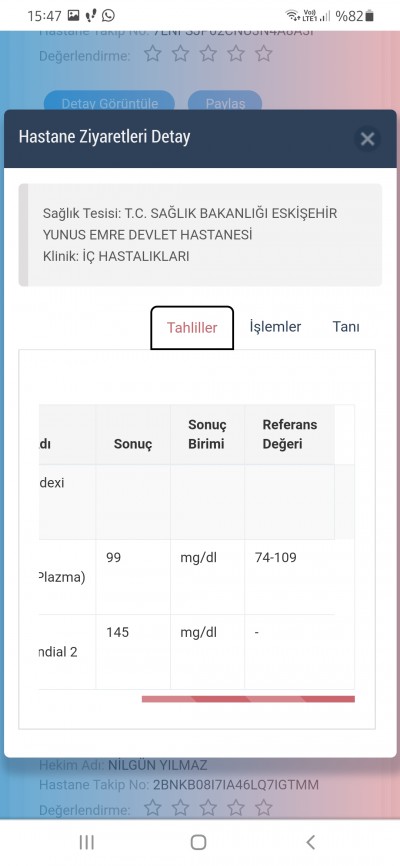
Task: Select the 145 mg/dl result cell
Action: tap(133, 652)
